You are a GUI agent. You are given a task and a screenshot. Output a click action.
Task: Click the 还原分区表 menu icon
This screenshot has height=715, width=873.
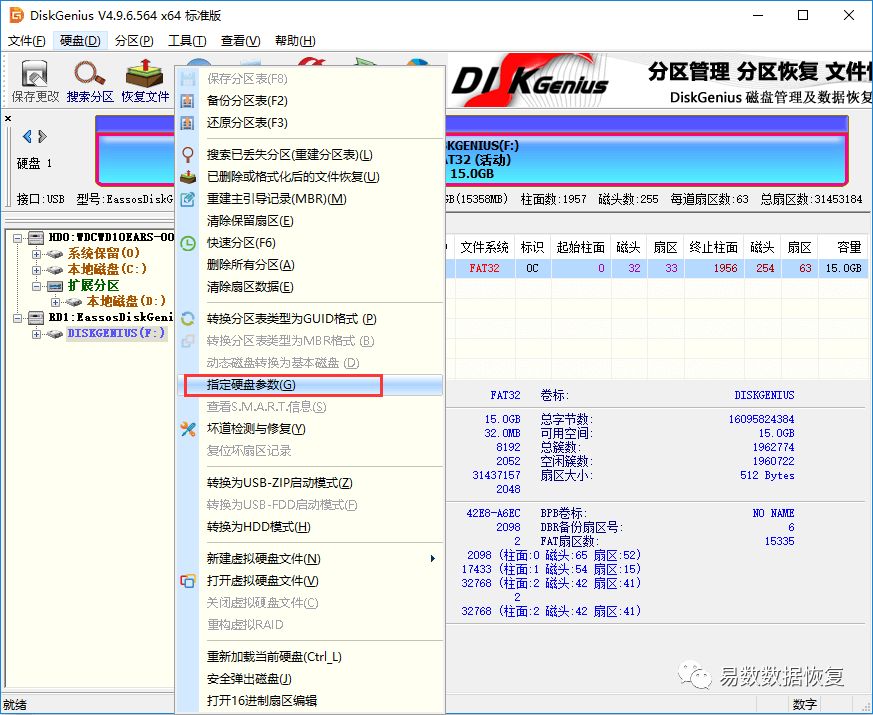(x=188, y=123)
